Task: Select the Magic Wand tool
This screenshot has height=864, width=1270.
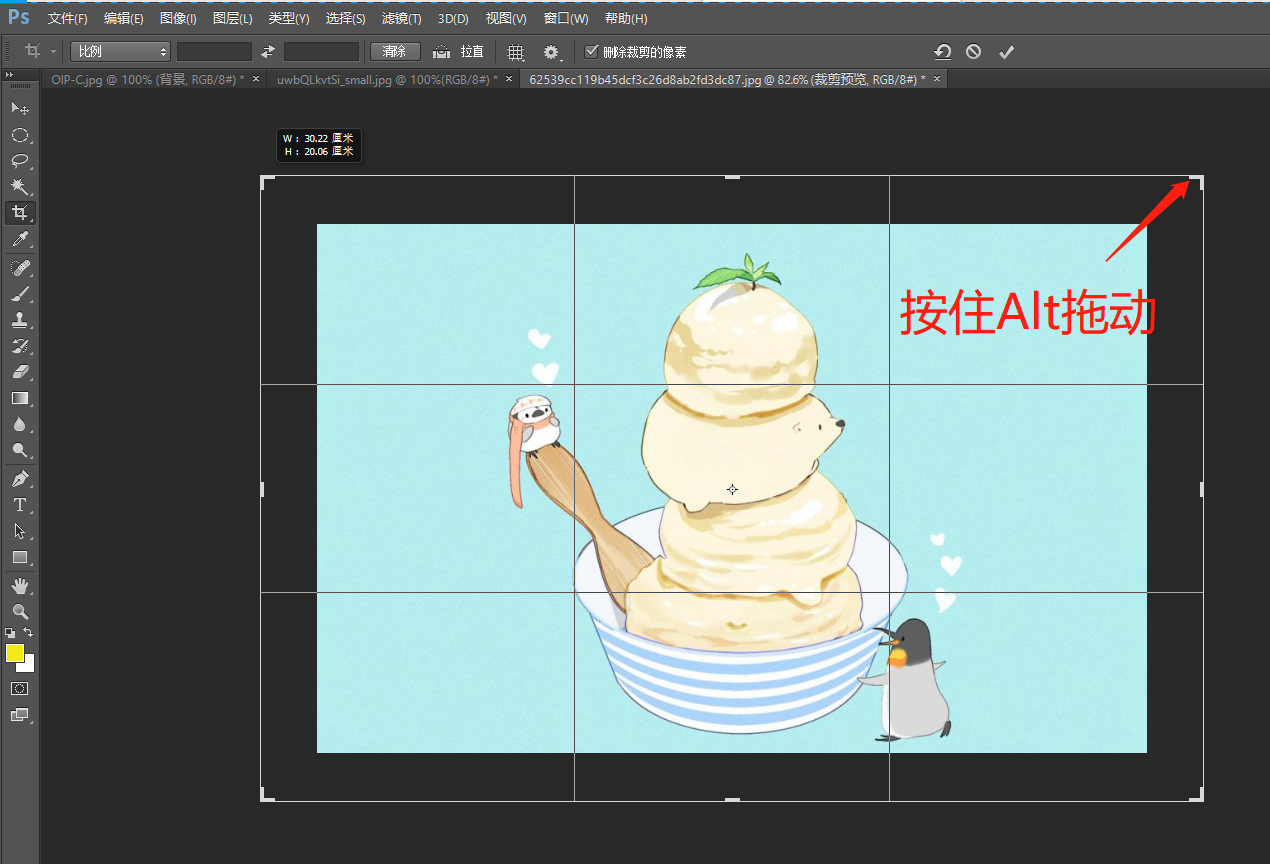Action: 19,187
